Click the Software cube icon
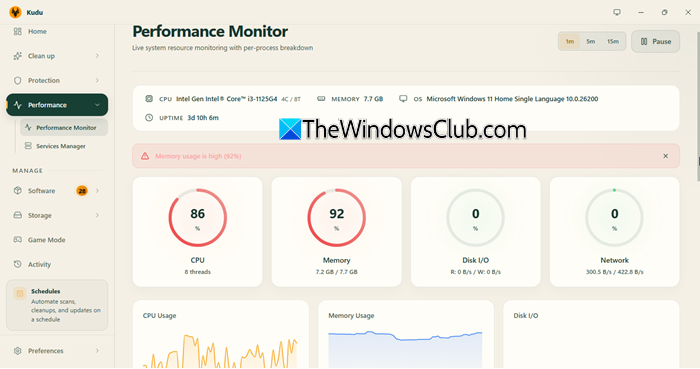Image resolution: width=700 pixels, height=369 pixels. (x=17, y=191)
